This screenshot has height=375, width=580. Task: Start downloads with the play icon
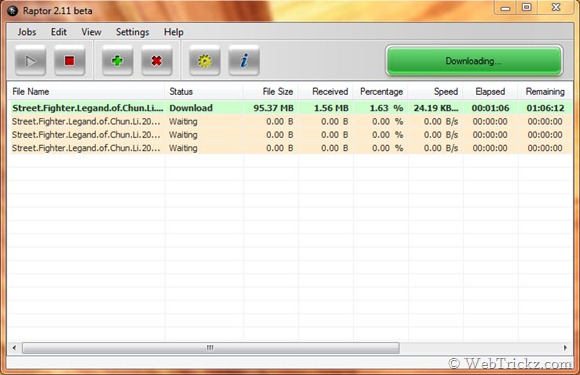[x=30, y=61]
